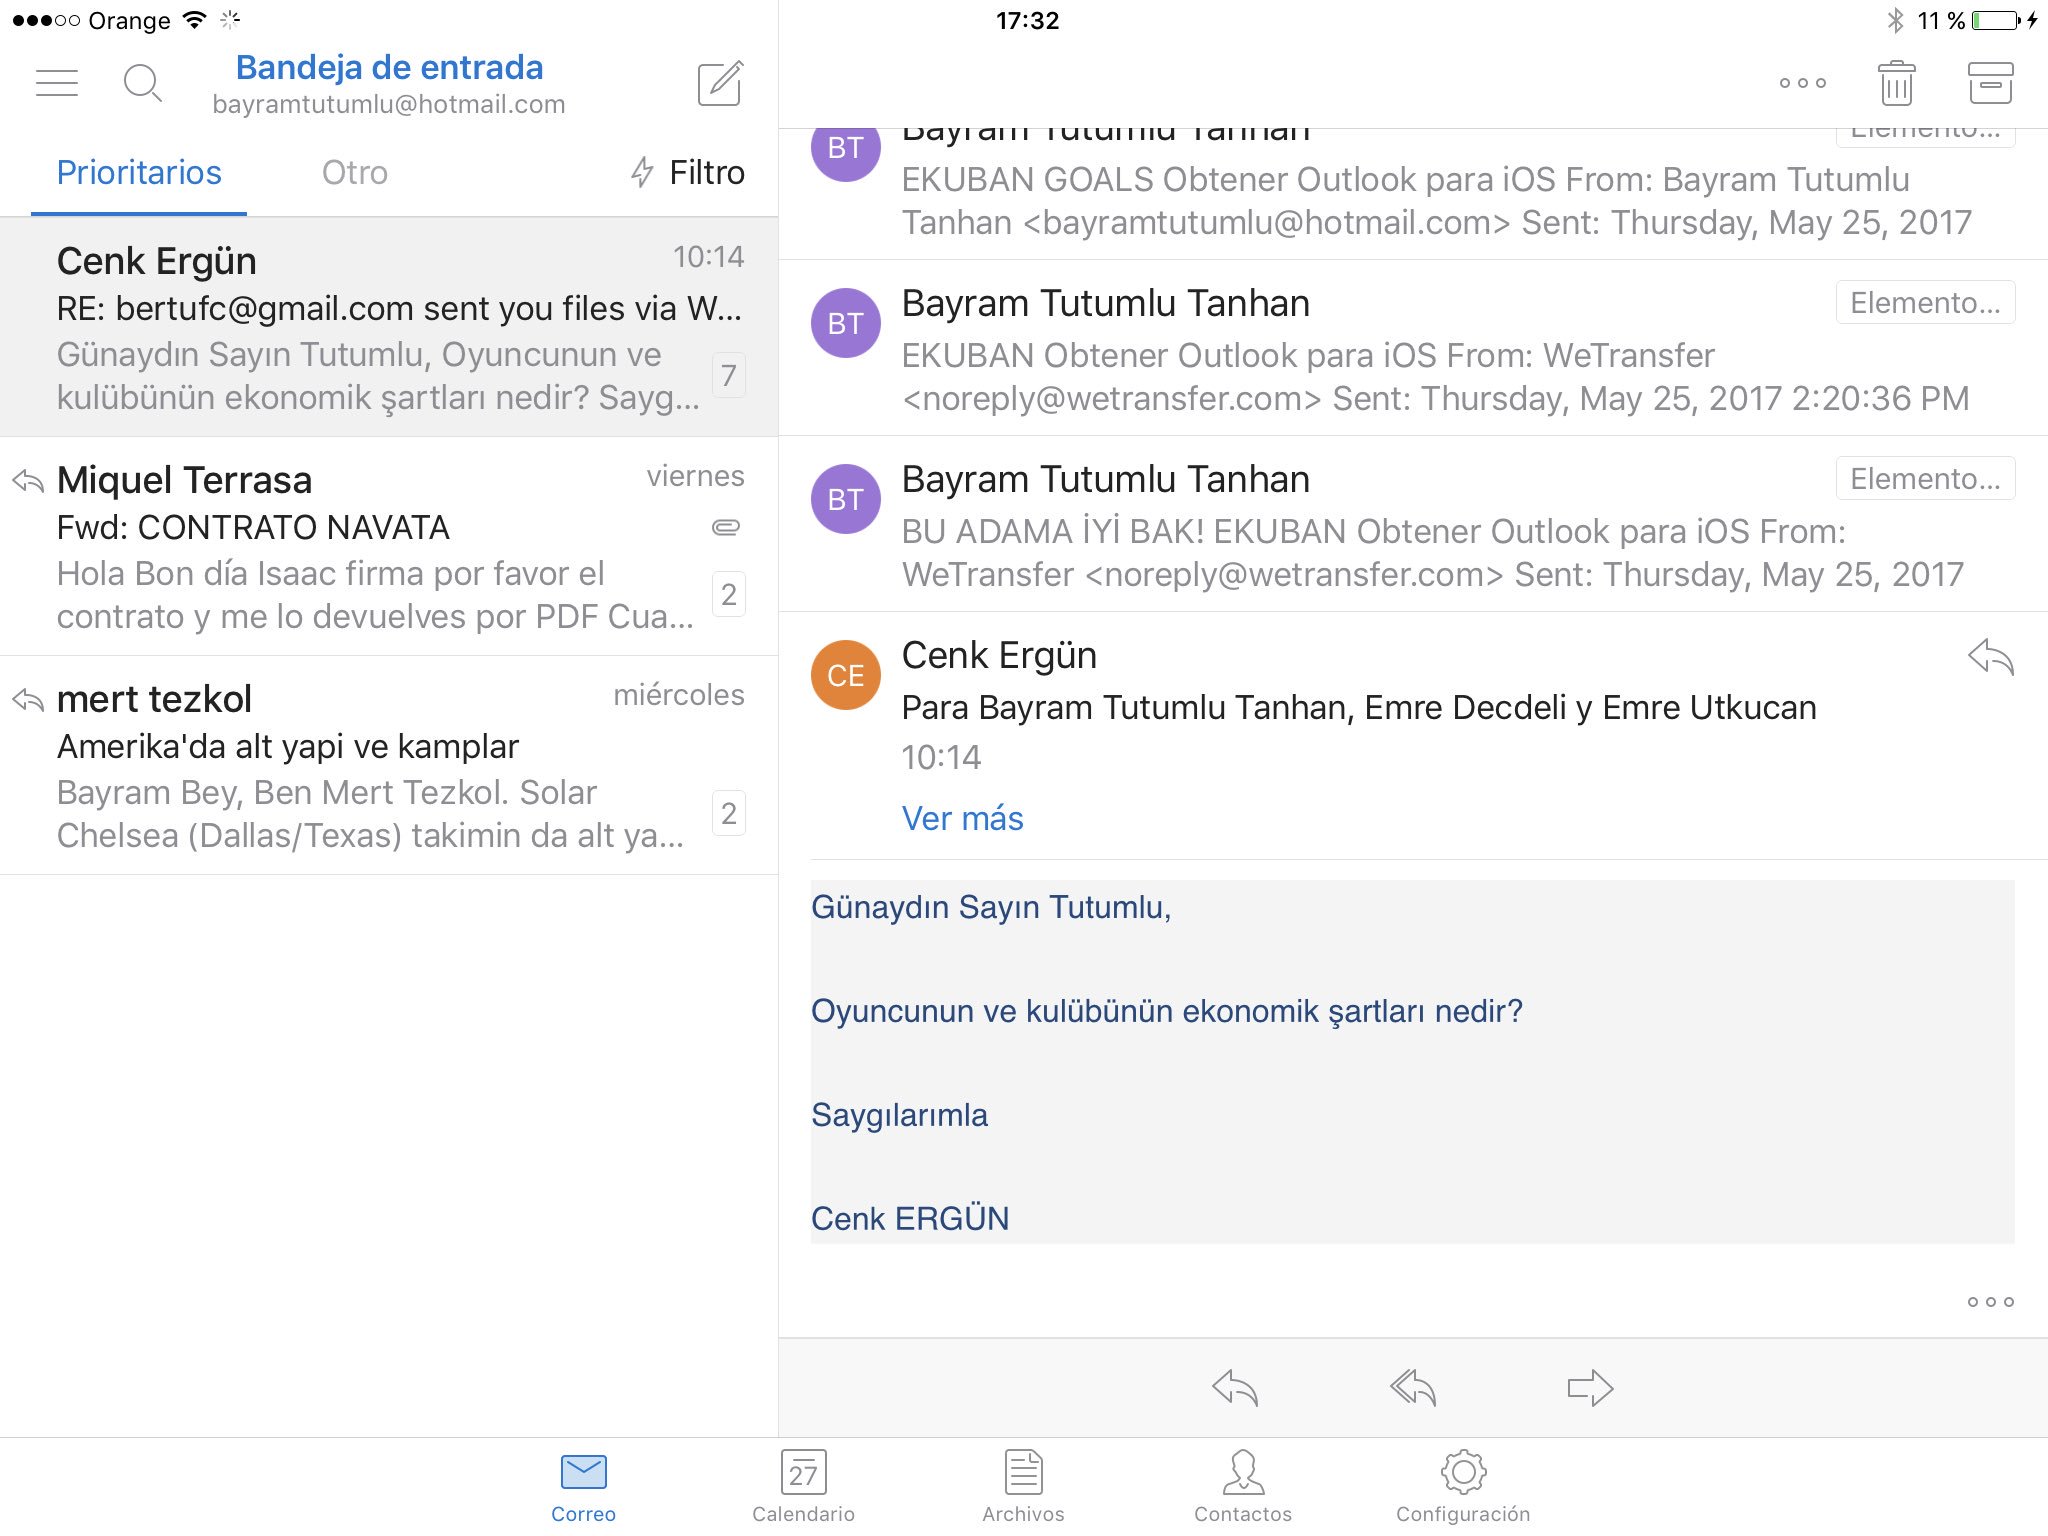Tap thread count badge on mert tezkol email
The width and height of the screenshot is (2048, 1536).
729,814
